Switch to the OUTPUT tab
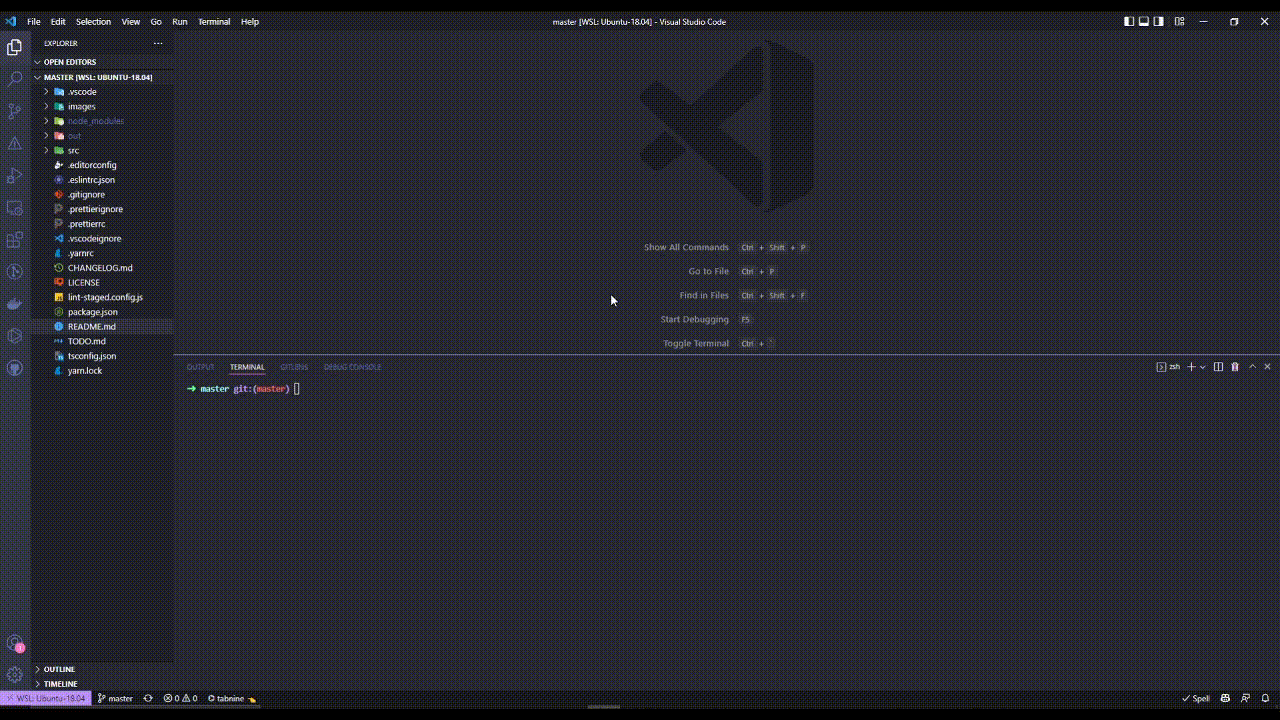Screen dimensions: 1280x720 click(x=200, y=366)
